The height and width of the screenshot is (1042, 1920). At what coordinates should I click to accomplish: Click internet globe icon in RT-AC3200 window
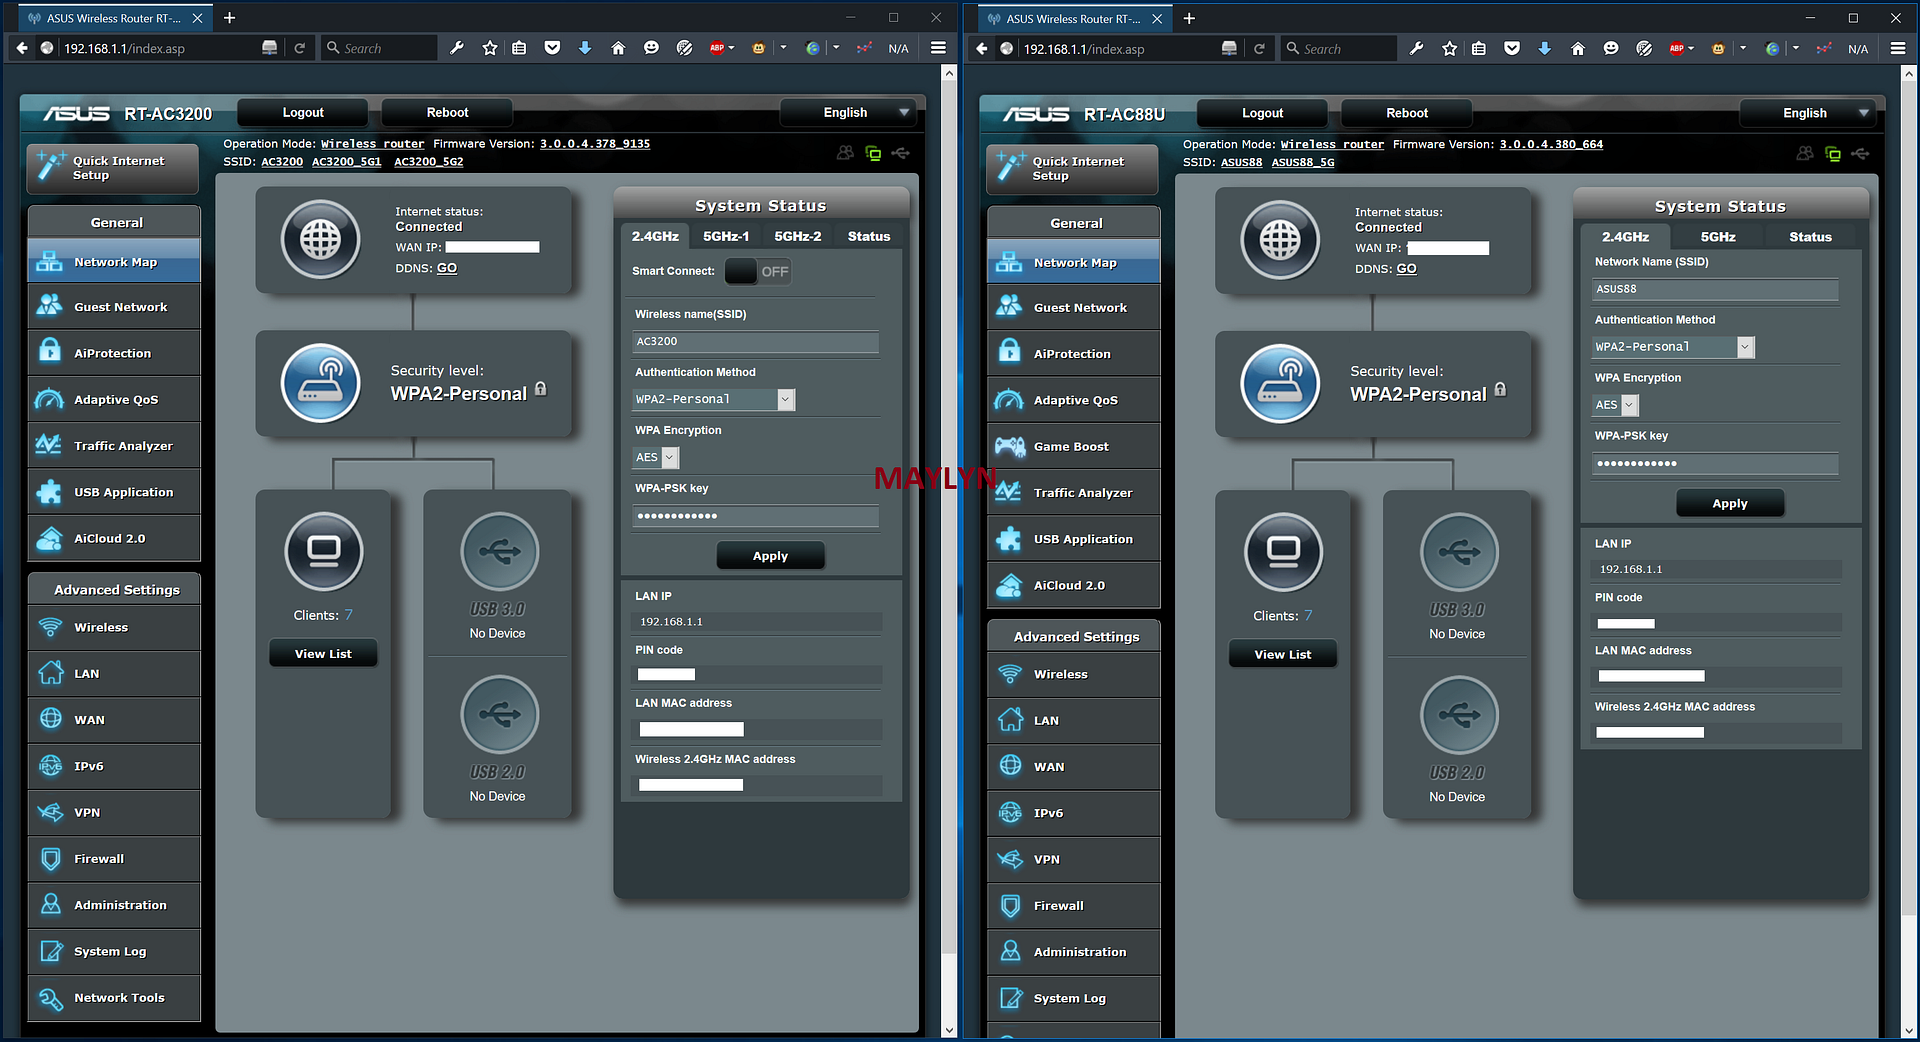[x=321, y=240]
